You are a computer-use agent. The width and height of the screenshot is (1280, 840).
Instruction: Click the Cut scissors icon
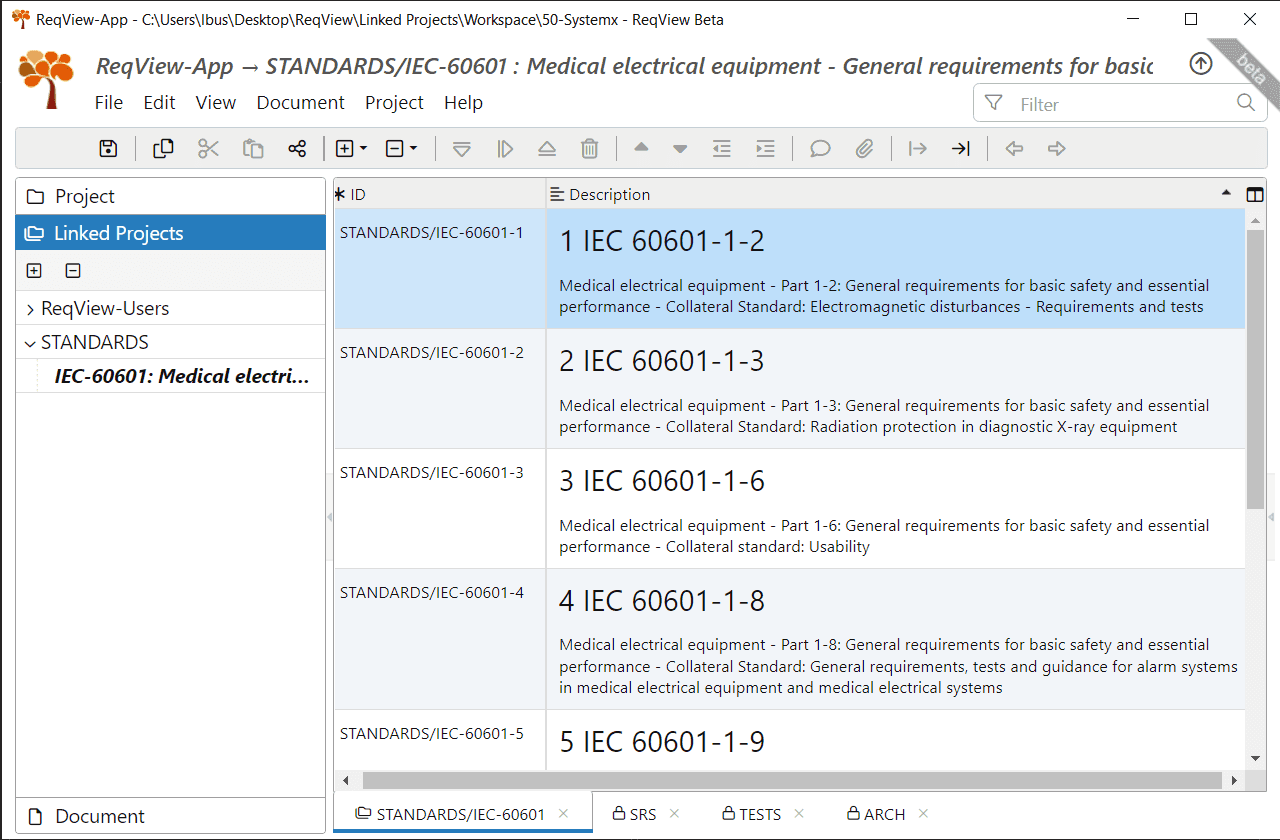pos(208,149)
